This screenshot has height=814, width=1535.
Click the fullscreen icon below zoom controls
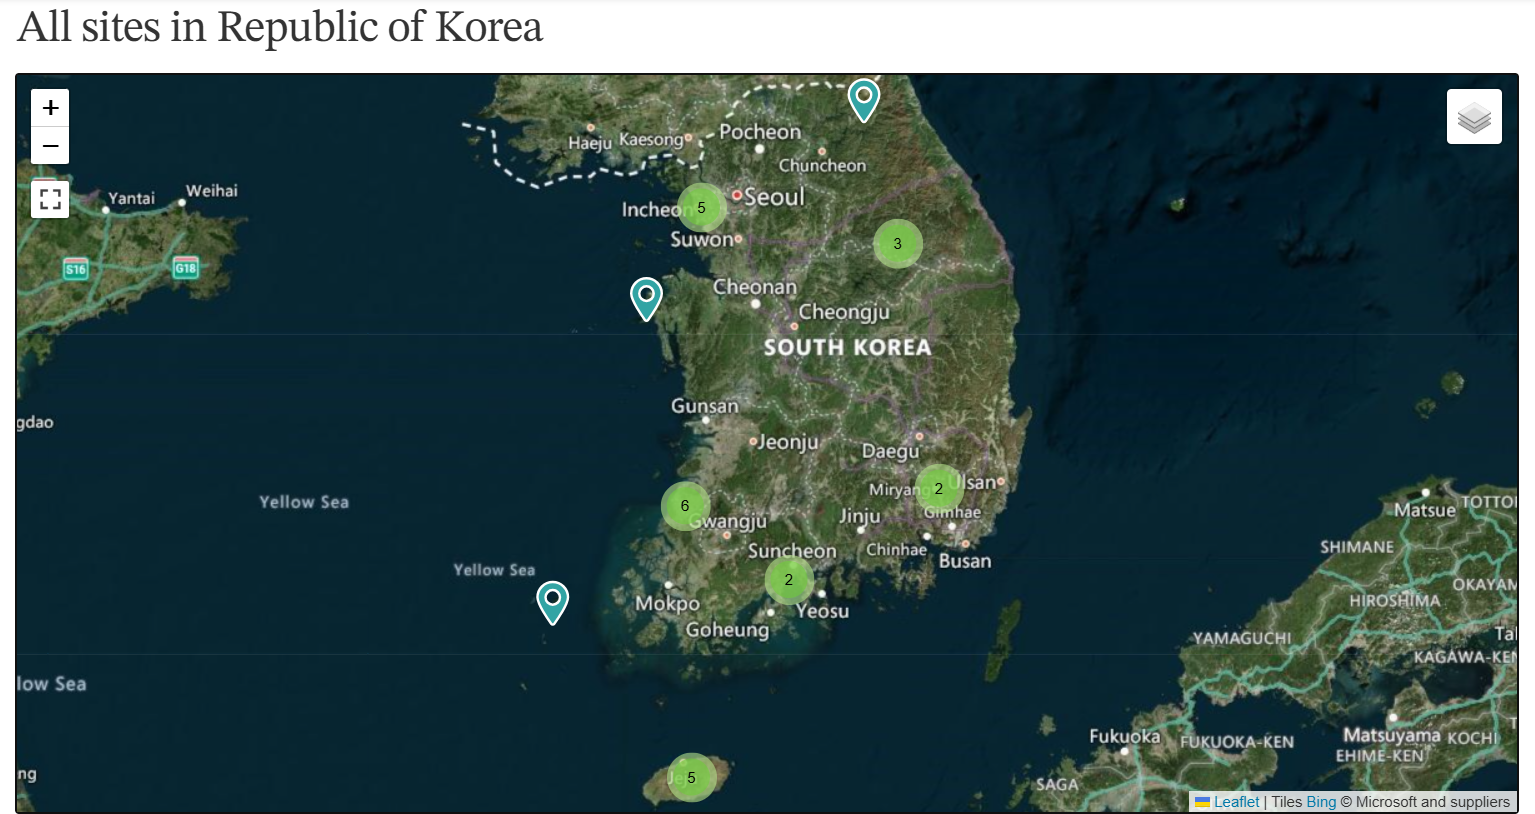pyautogui.click(x=49, y=199)
